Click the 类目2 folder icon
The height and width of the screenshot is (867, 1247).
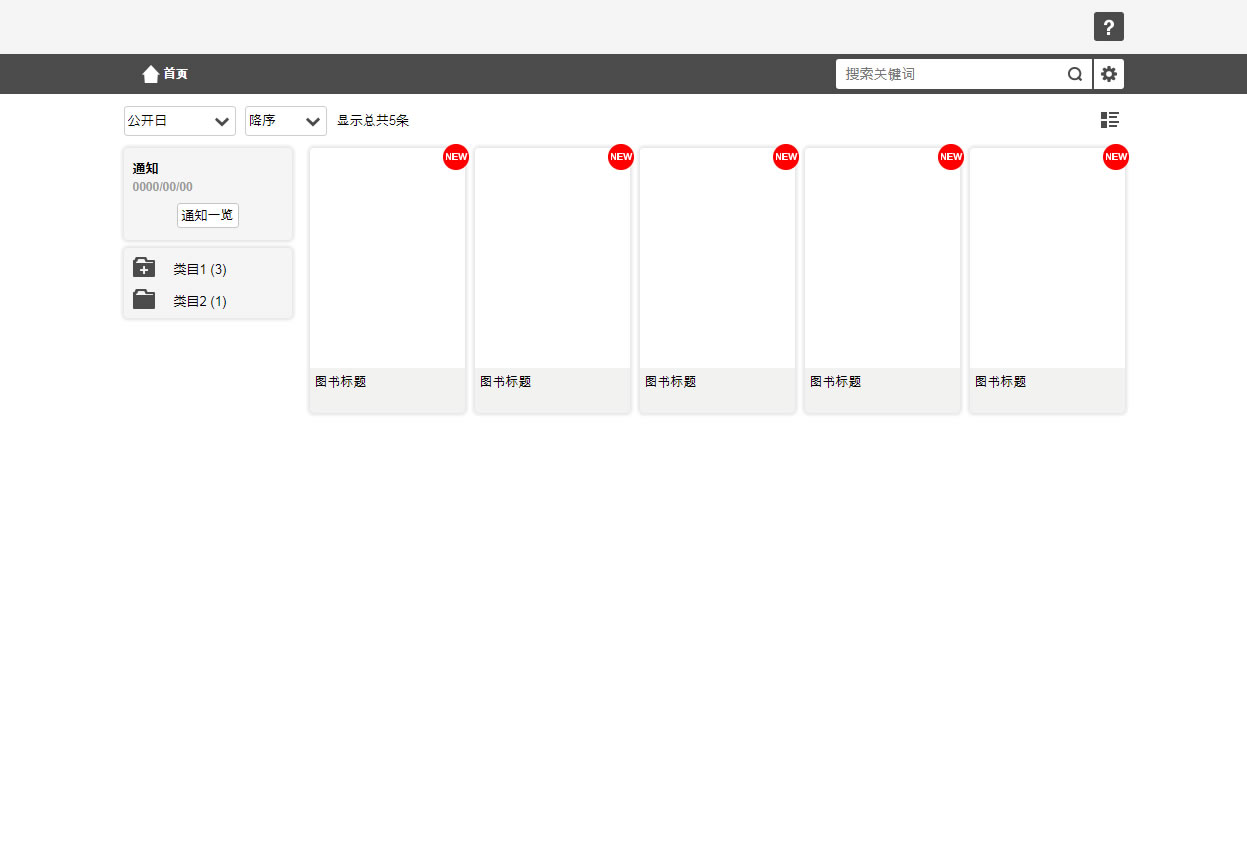[144, 300]
